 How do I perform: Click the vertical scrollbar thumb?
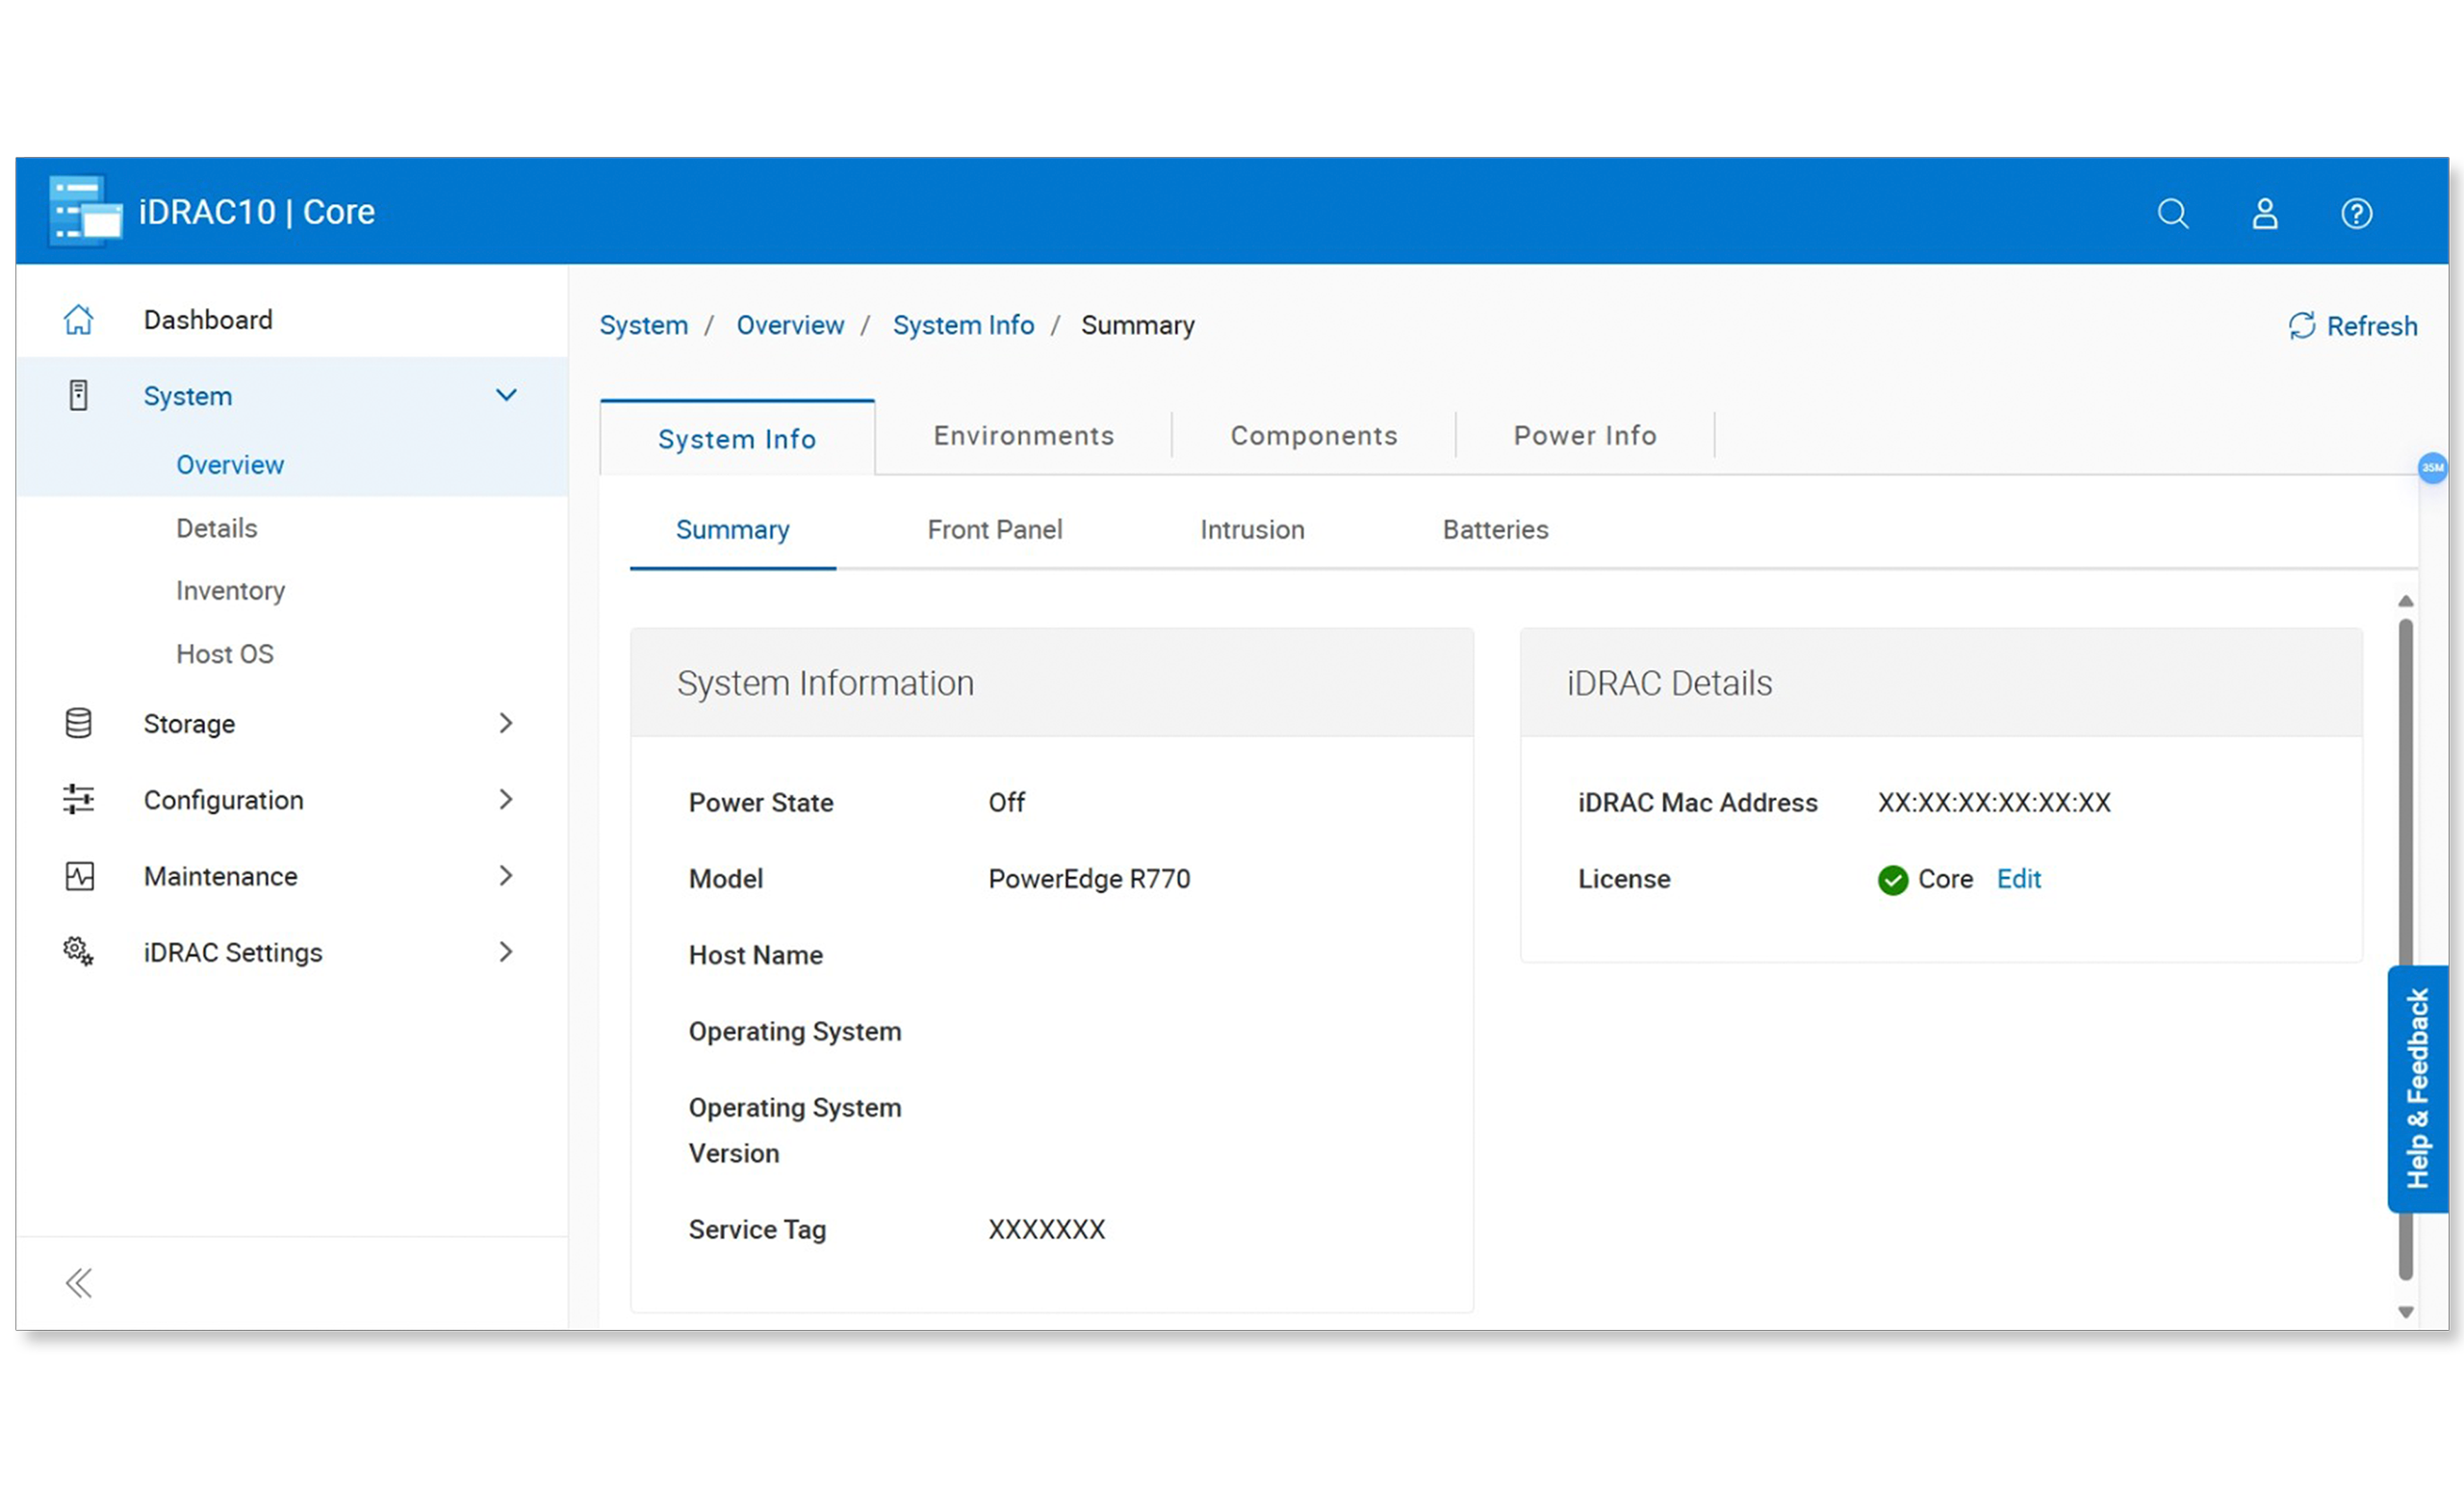tap(2405, 949)
